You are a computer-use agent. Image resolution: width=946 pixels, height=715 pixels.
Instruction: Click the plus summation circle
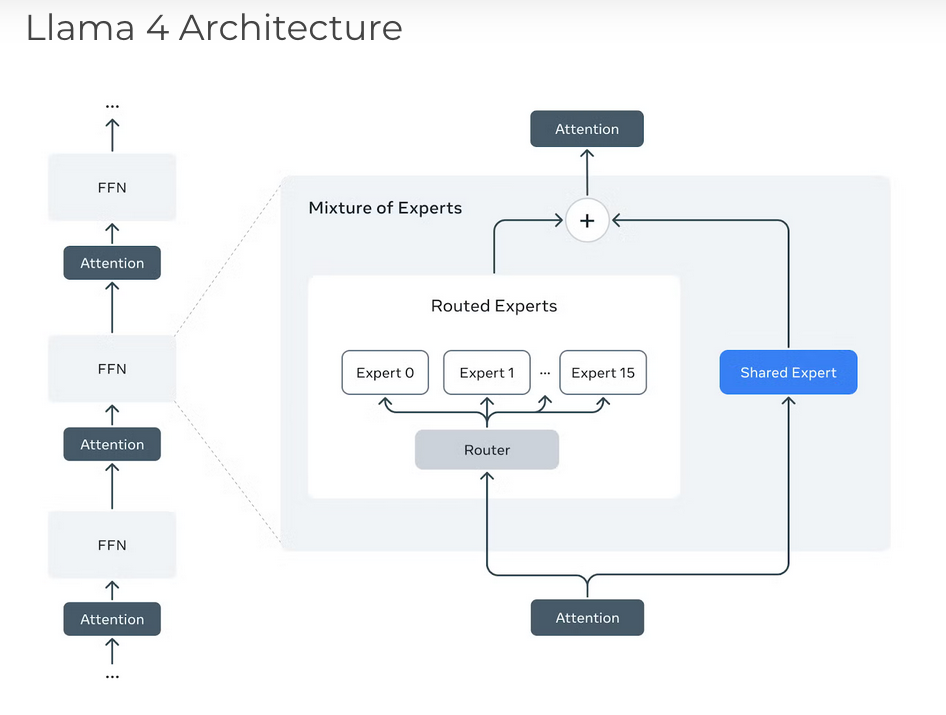[587, 220]
